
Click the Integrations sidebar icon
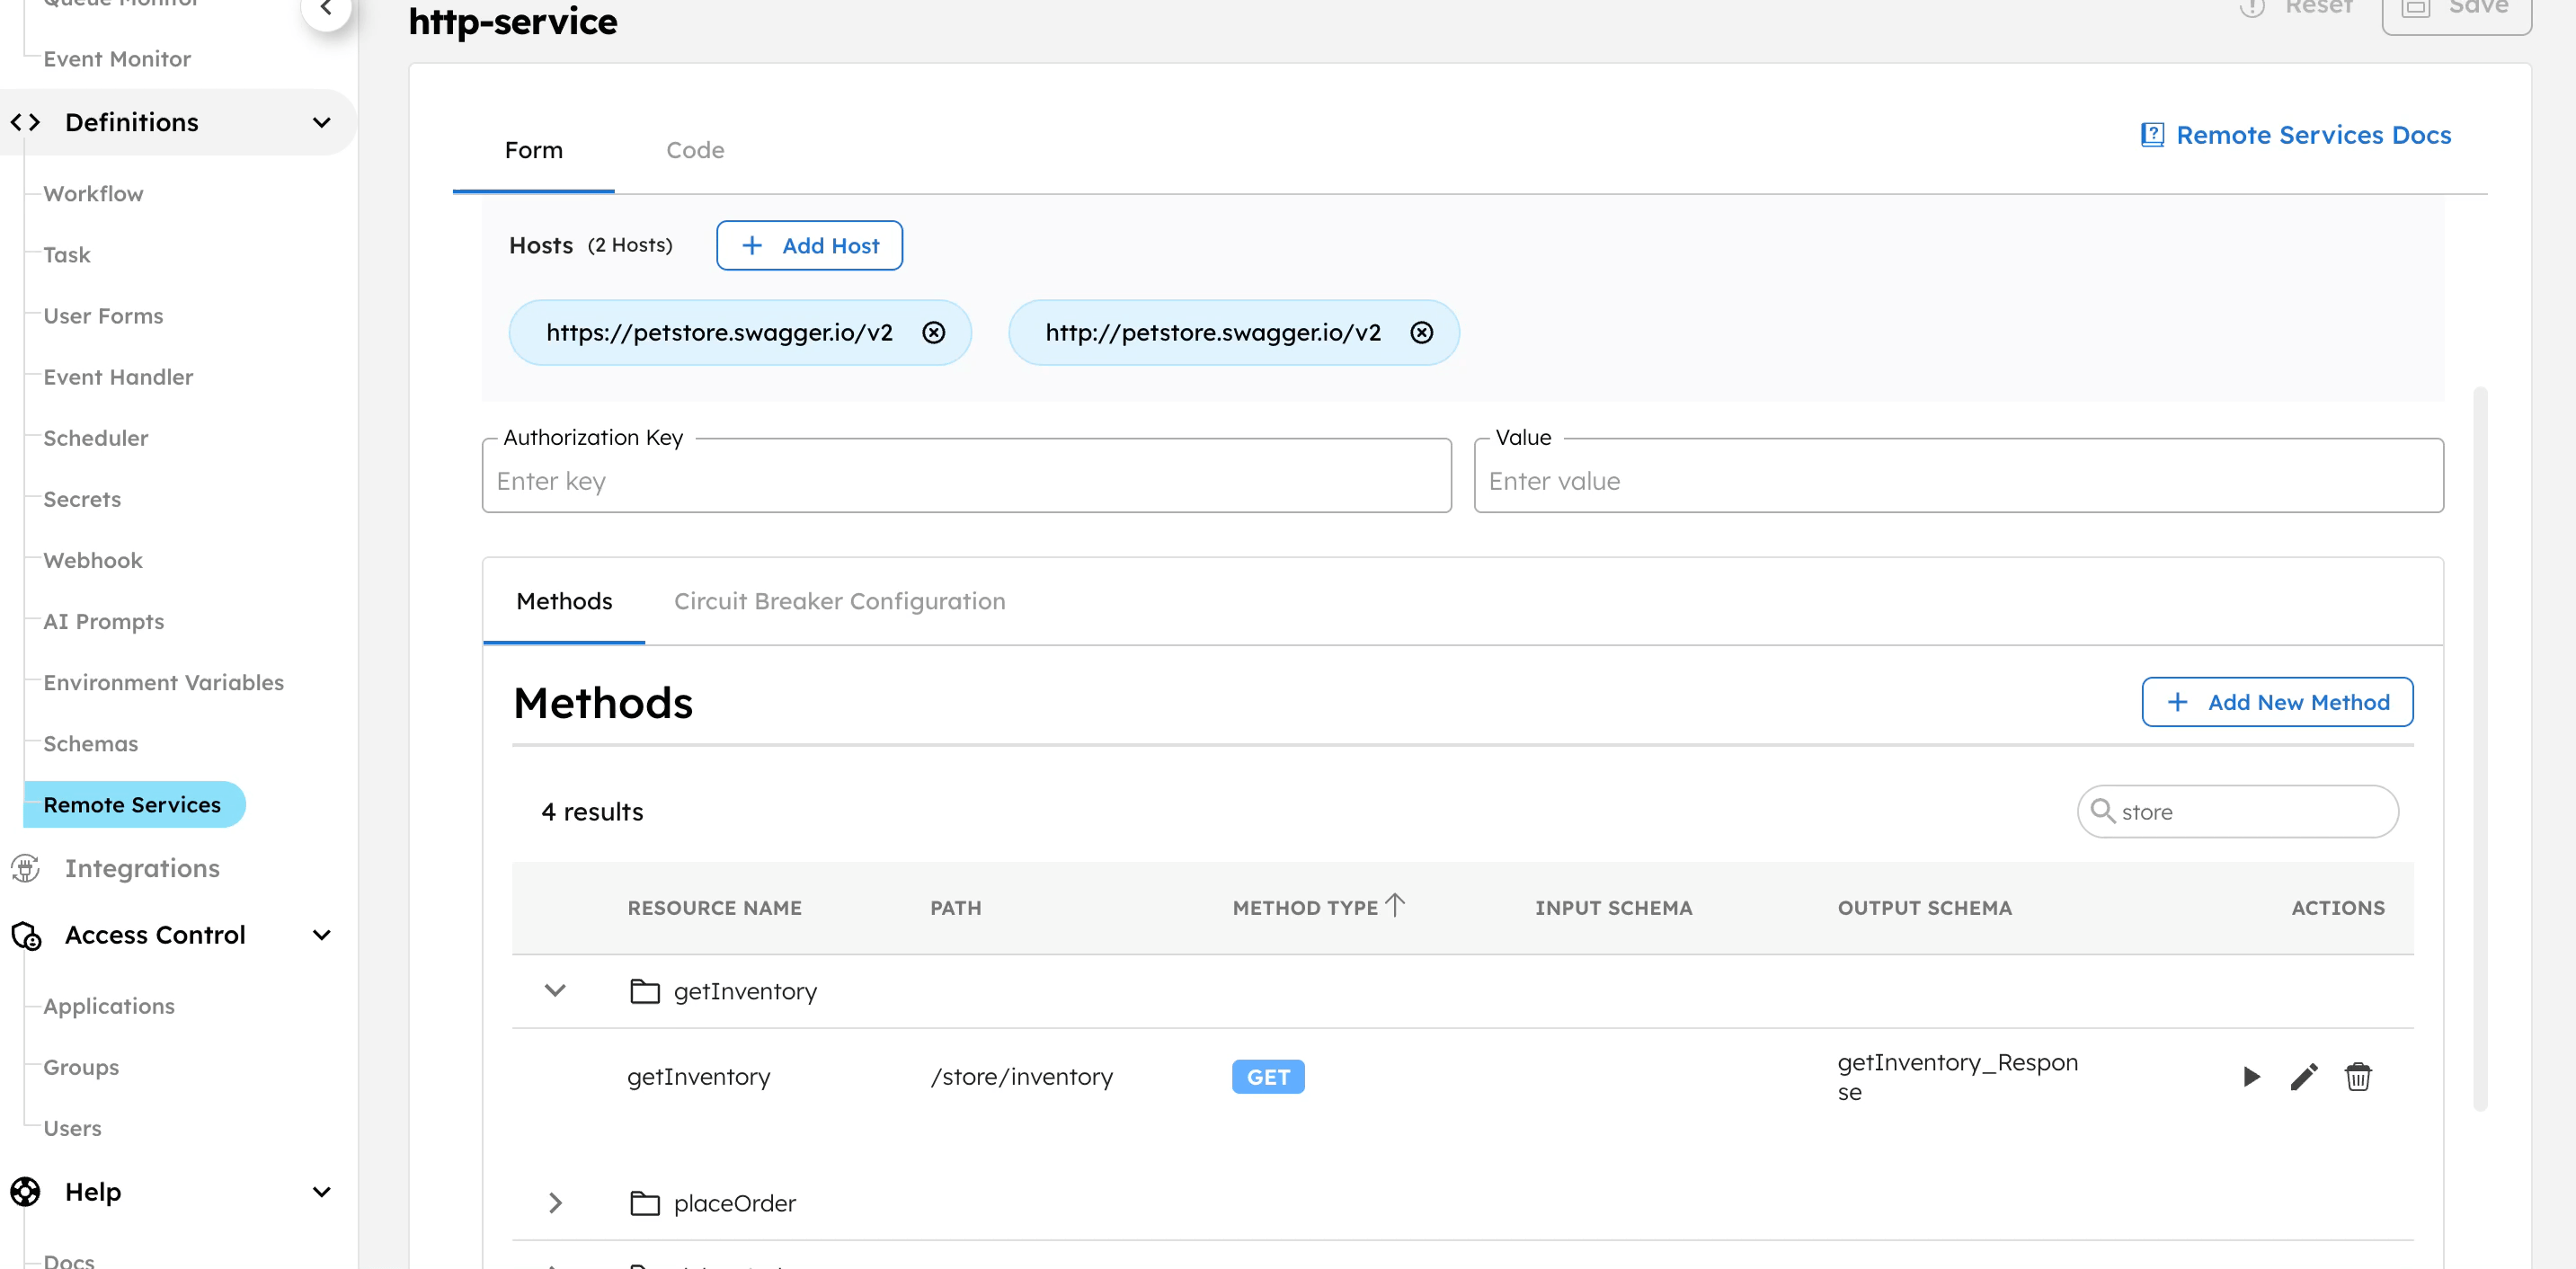[x=25, y=868]
